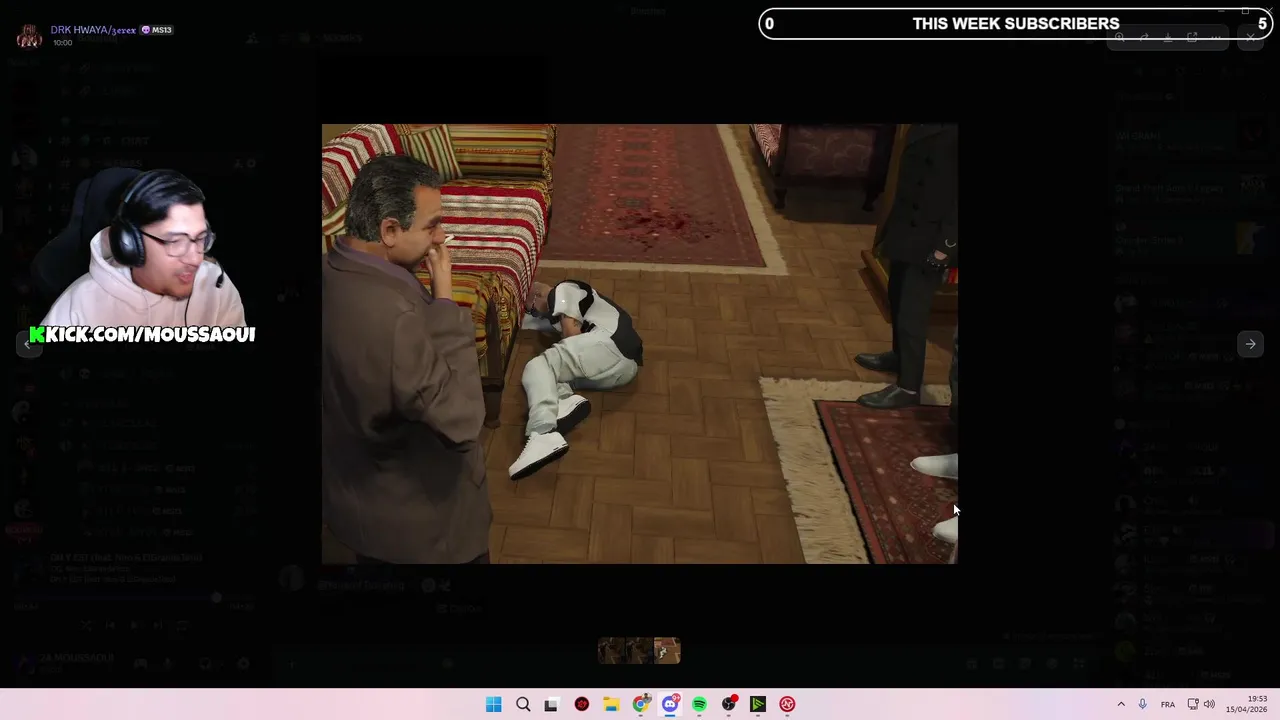Open network settings from tray icon

click(1193, 704)
